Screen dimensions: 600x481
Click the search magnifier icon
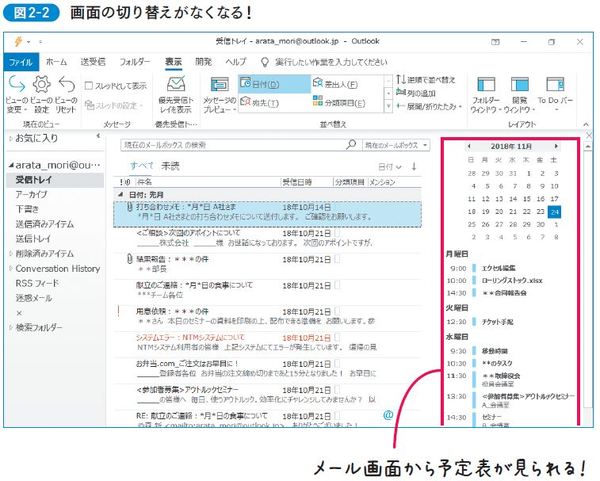point(351,144)
